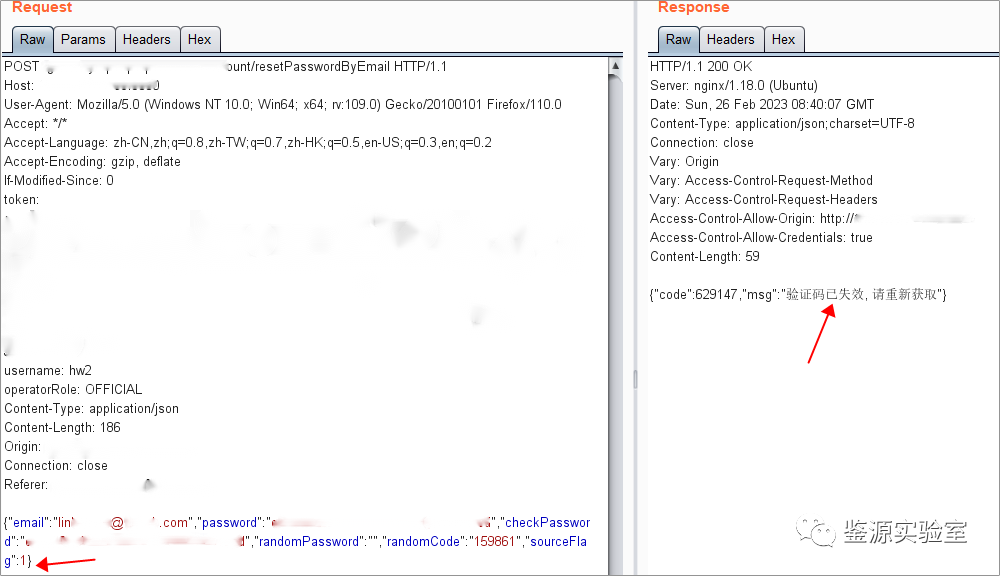1000x576 pixels.
Task: Switch to the Response Hex tab
Action: (784, 40)
